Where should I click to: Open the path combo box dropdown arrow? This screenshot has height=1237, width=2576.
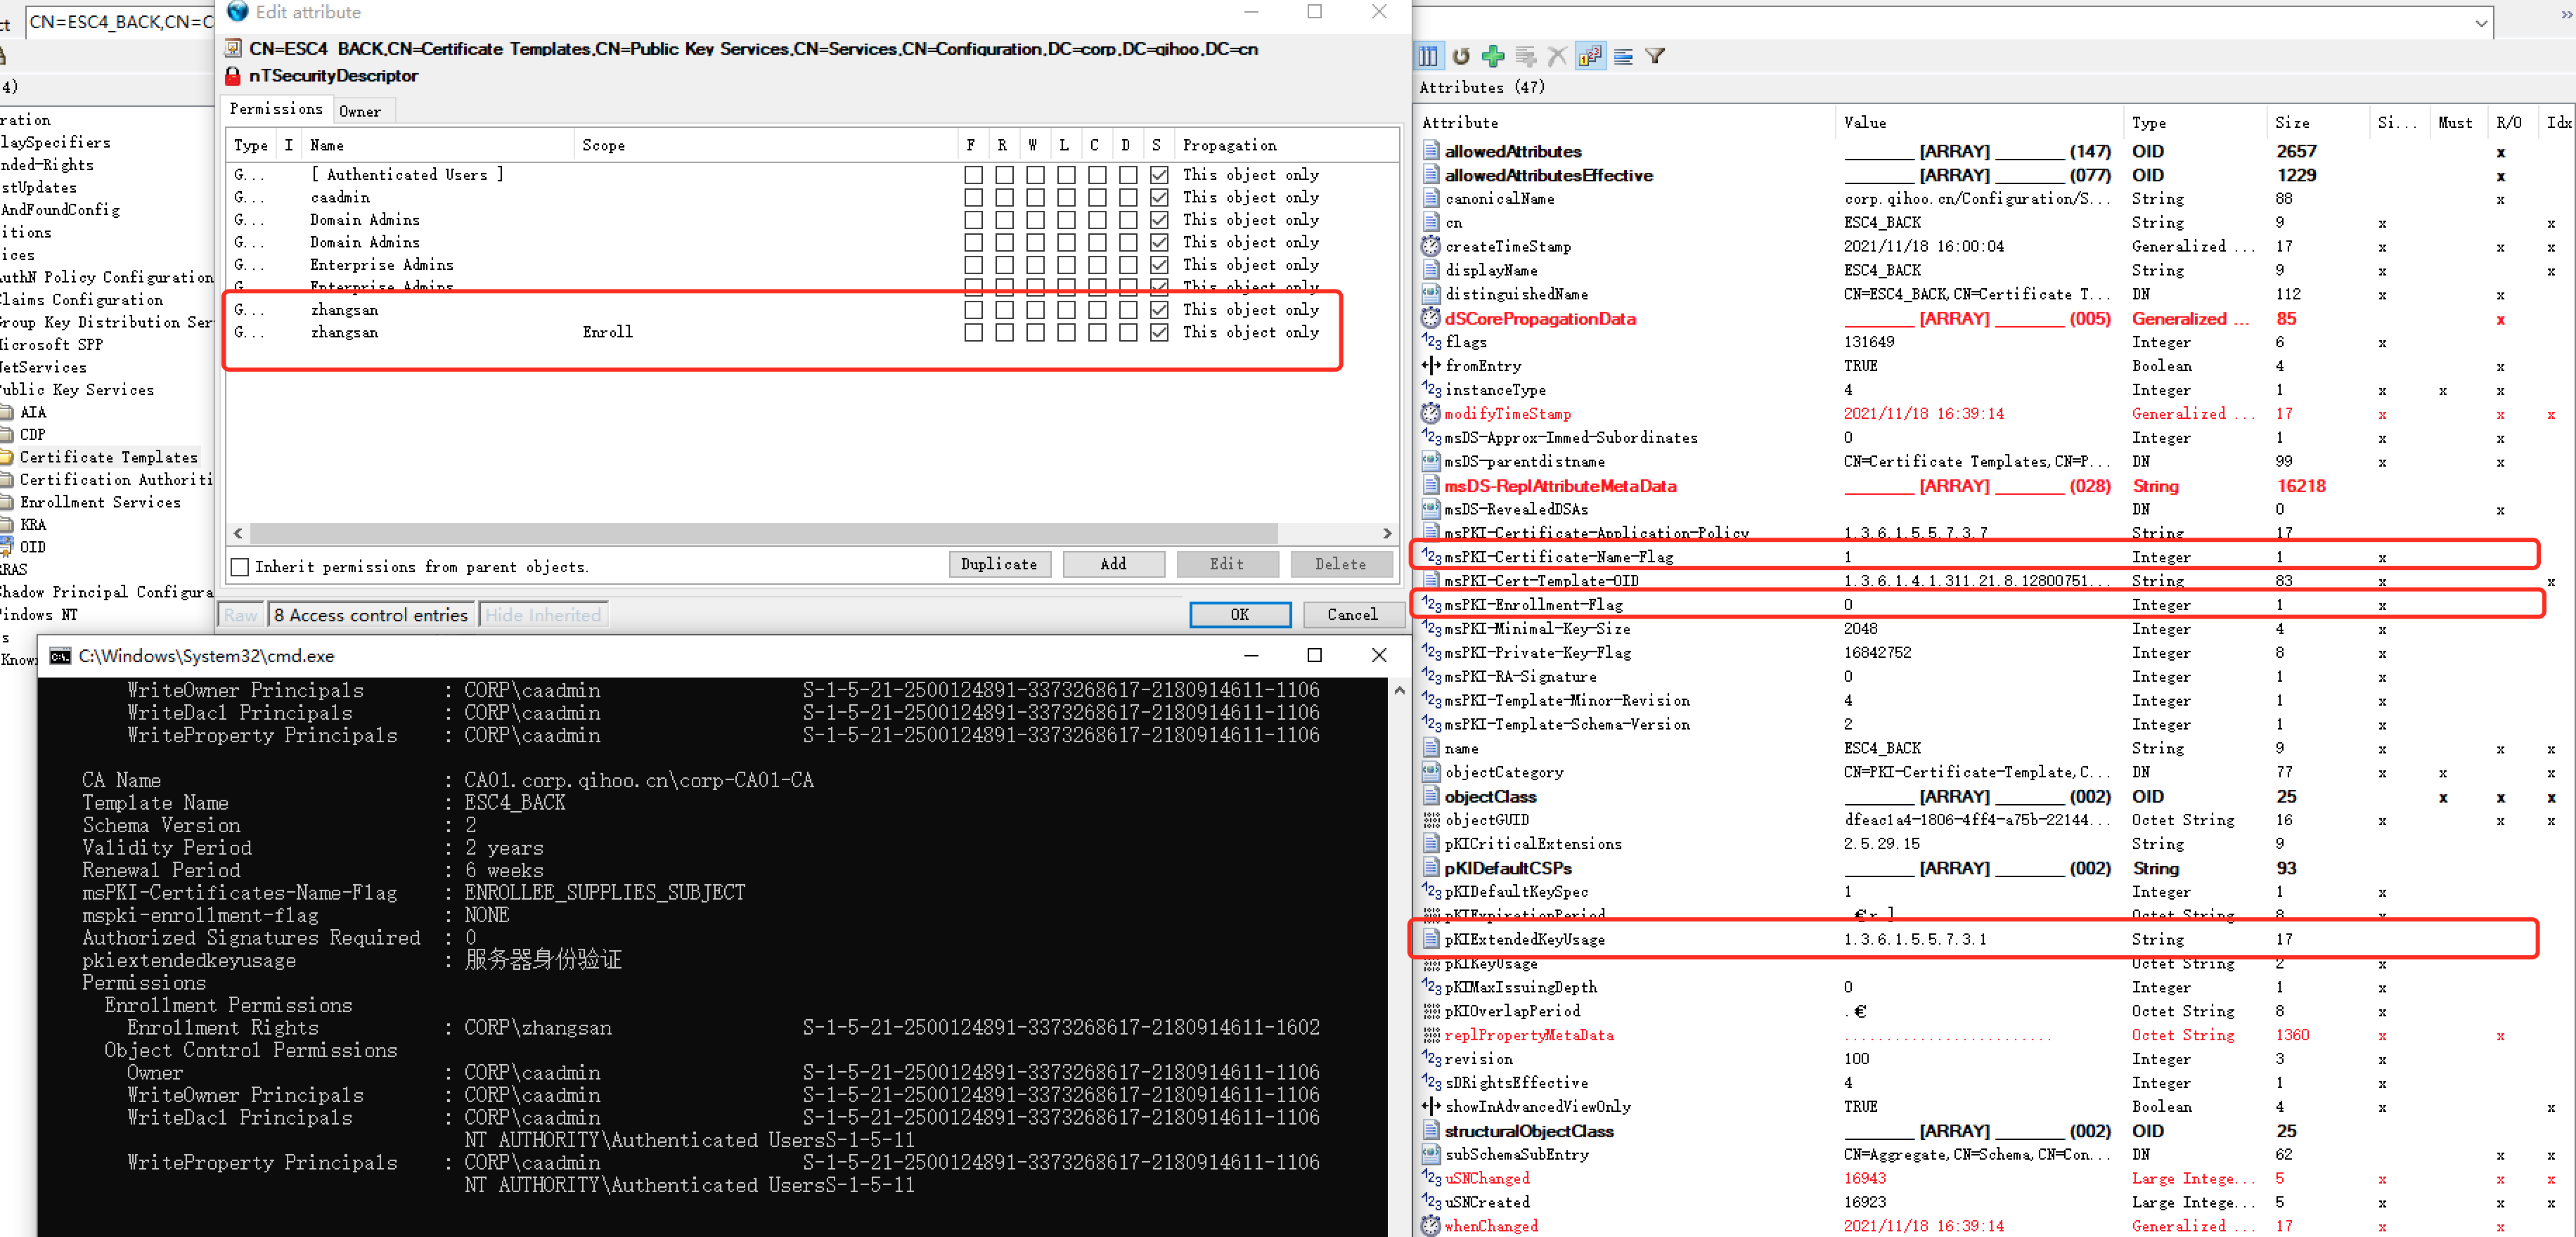[2480, 23]
